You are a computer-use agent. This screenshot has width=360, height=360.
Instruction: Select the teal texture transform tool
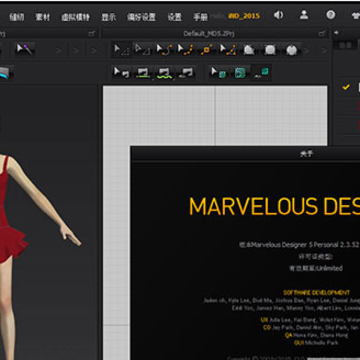(240, 72)
